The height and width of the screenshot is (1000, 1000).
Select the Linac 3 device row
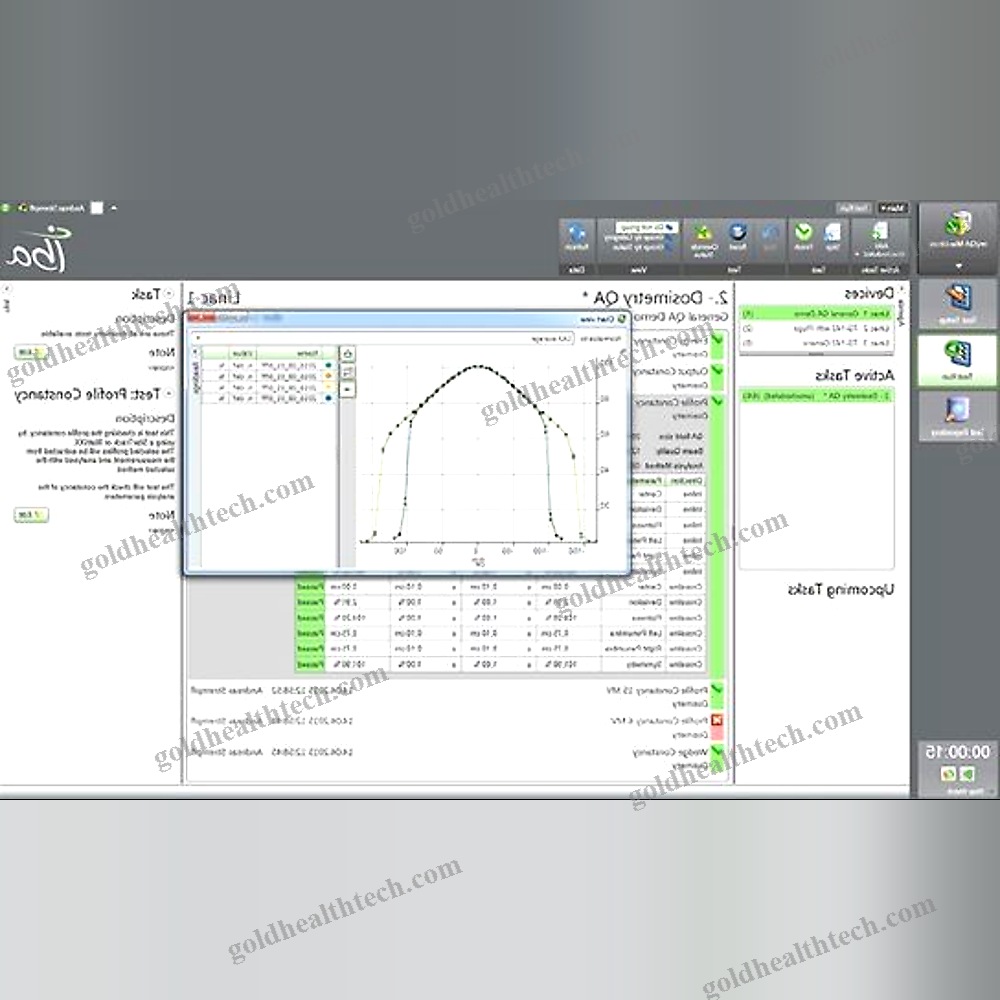pos(816,343)
